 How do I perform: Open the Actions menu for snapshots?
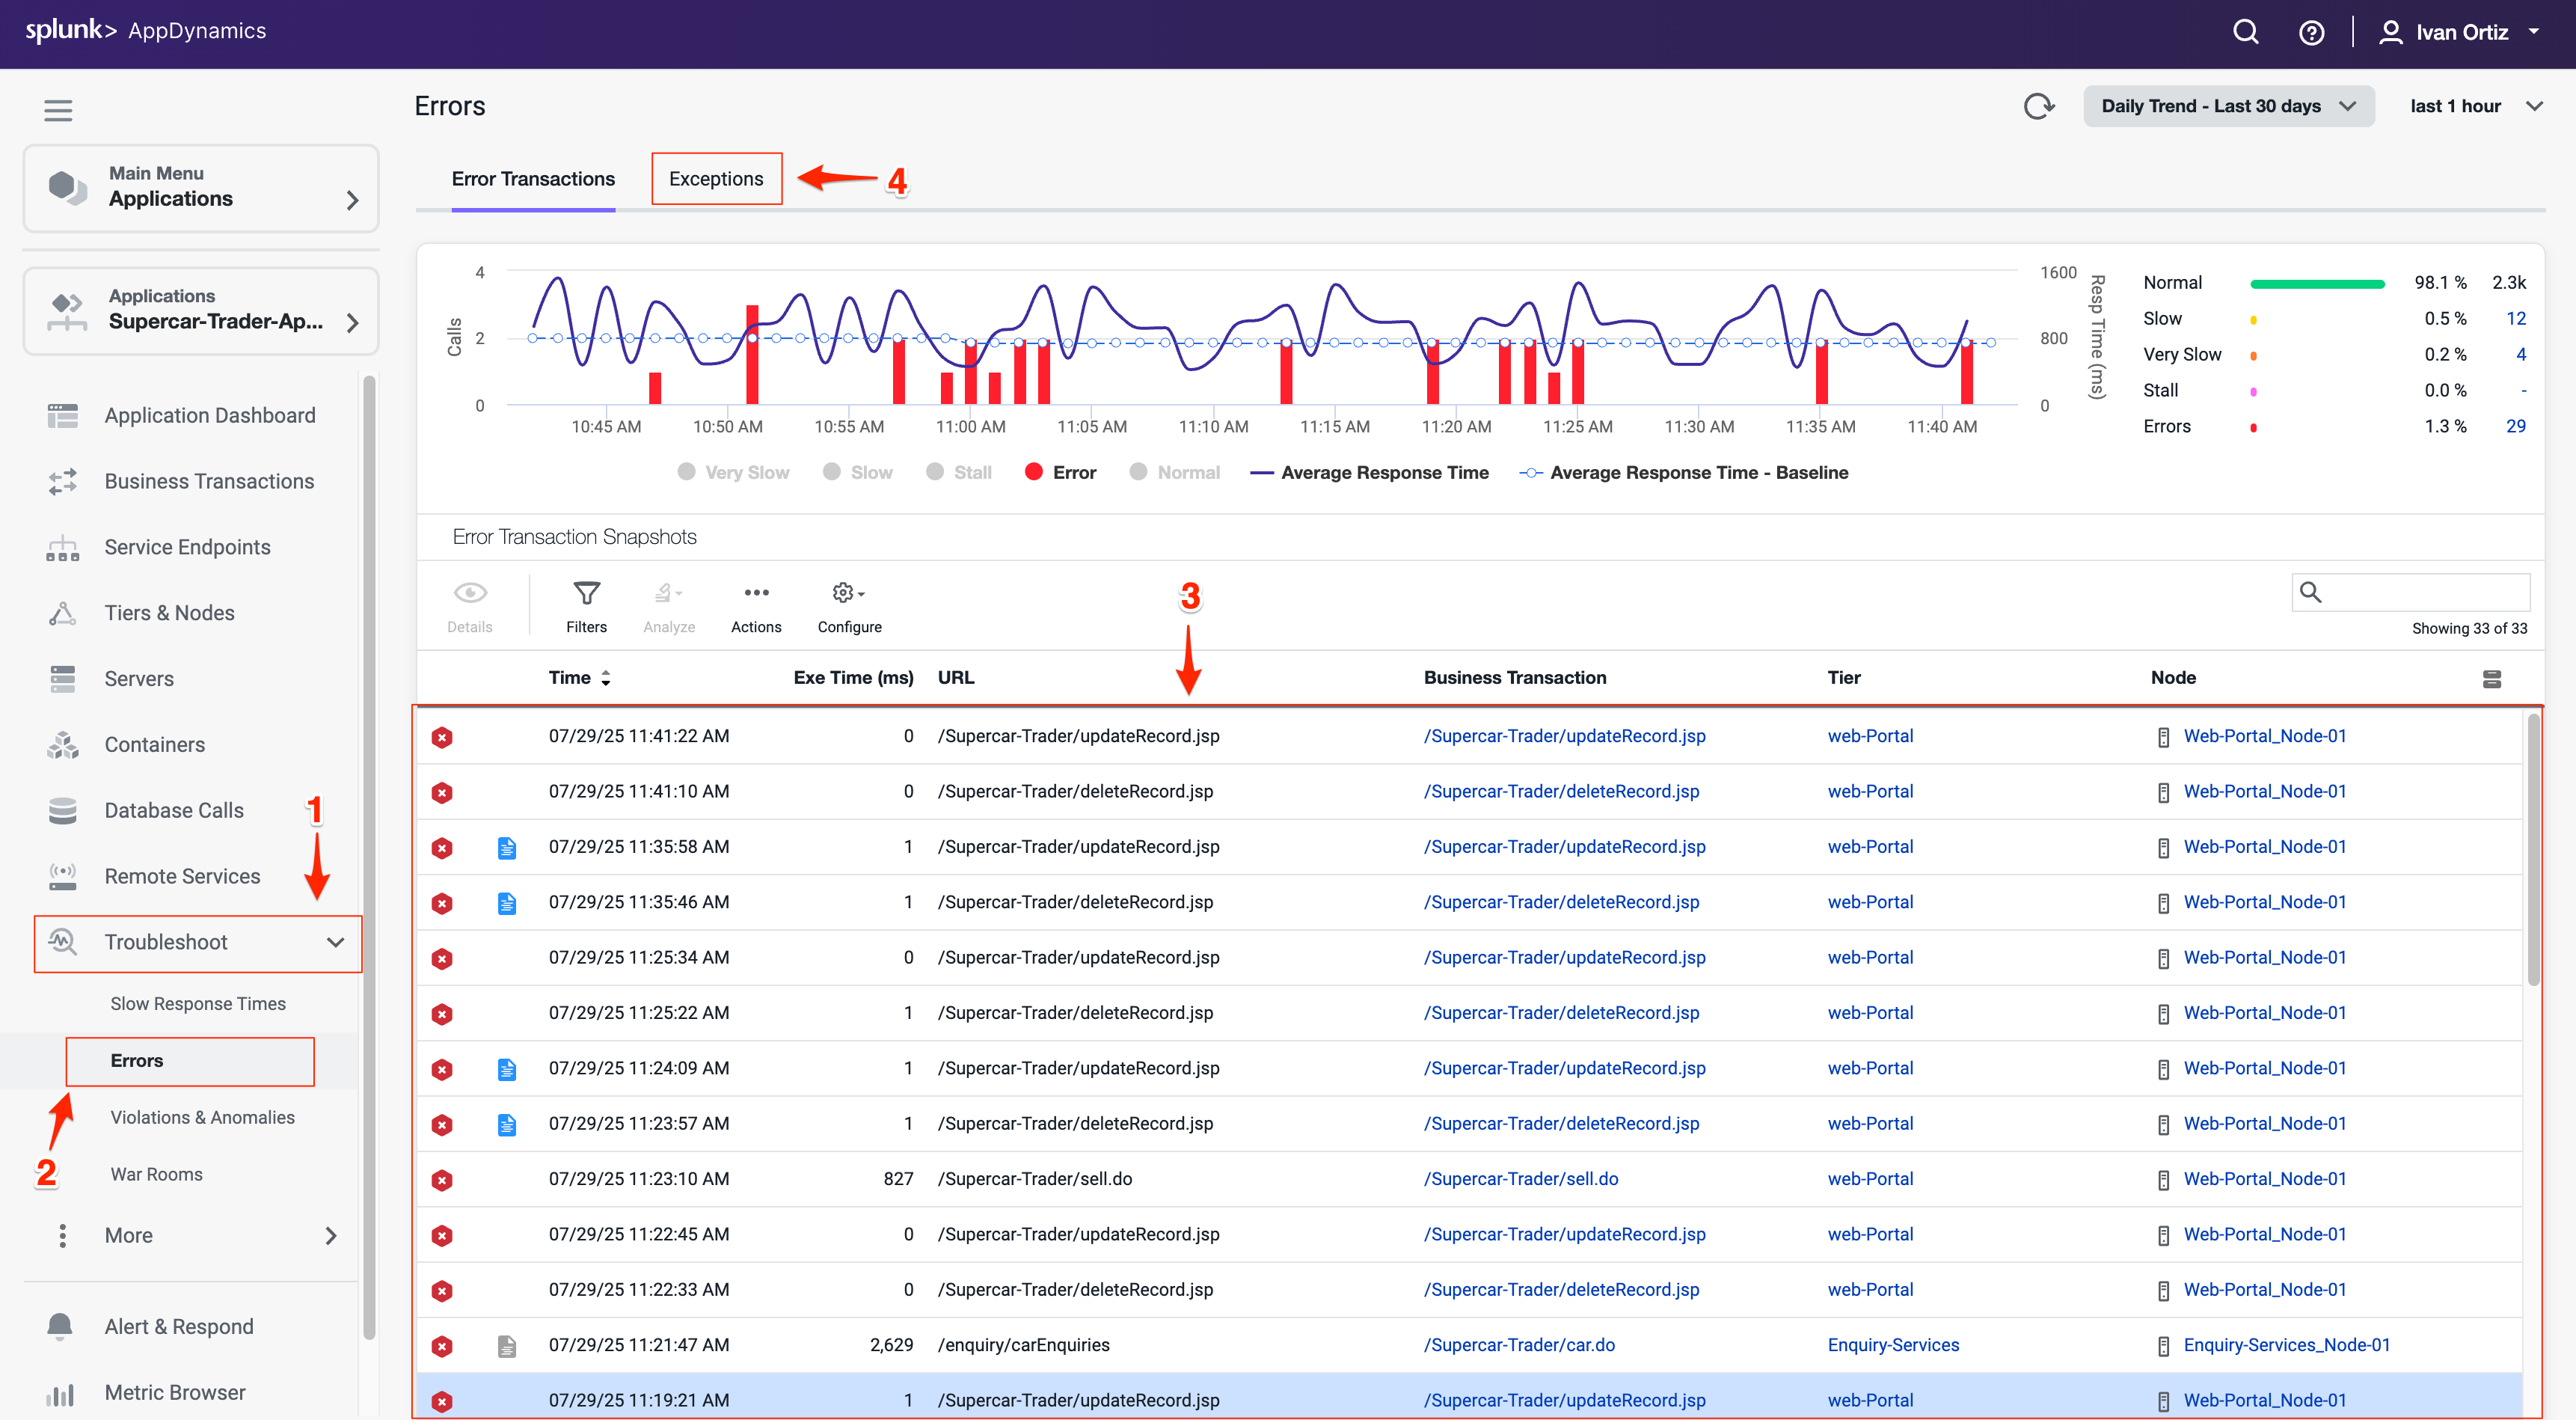pyautogui.click(x=756, y=604)
